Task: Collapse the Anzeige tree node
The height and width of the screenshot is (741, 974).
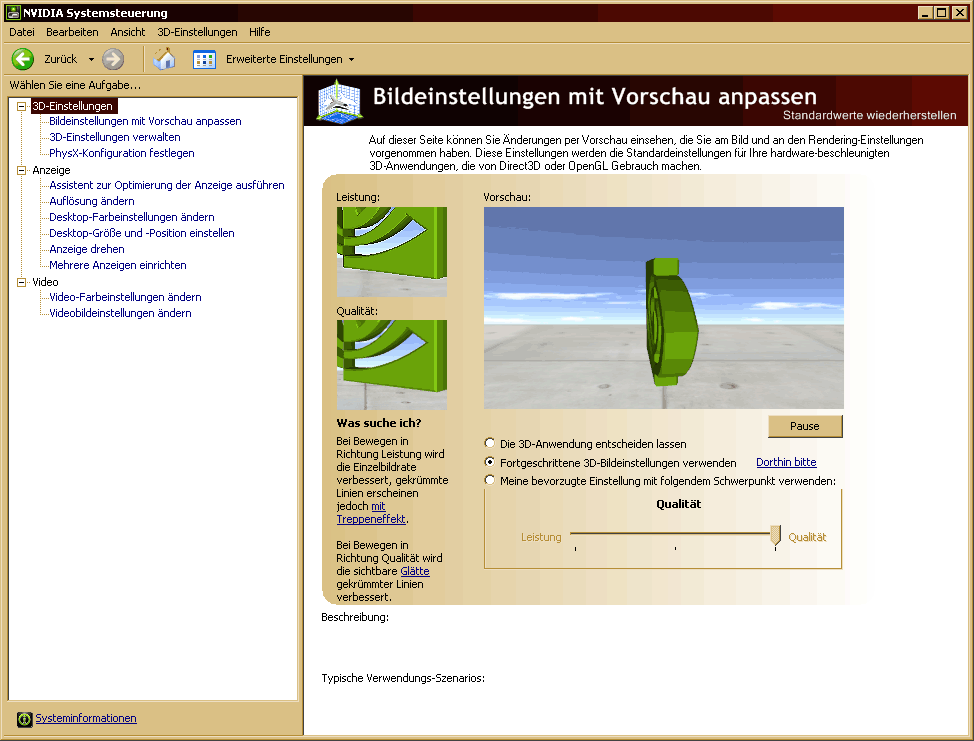Action: [22, 170]
